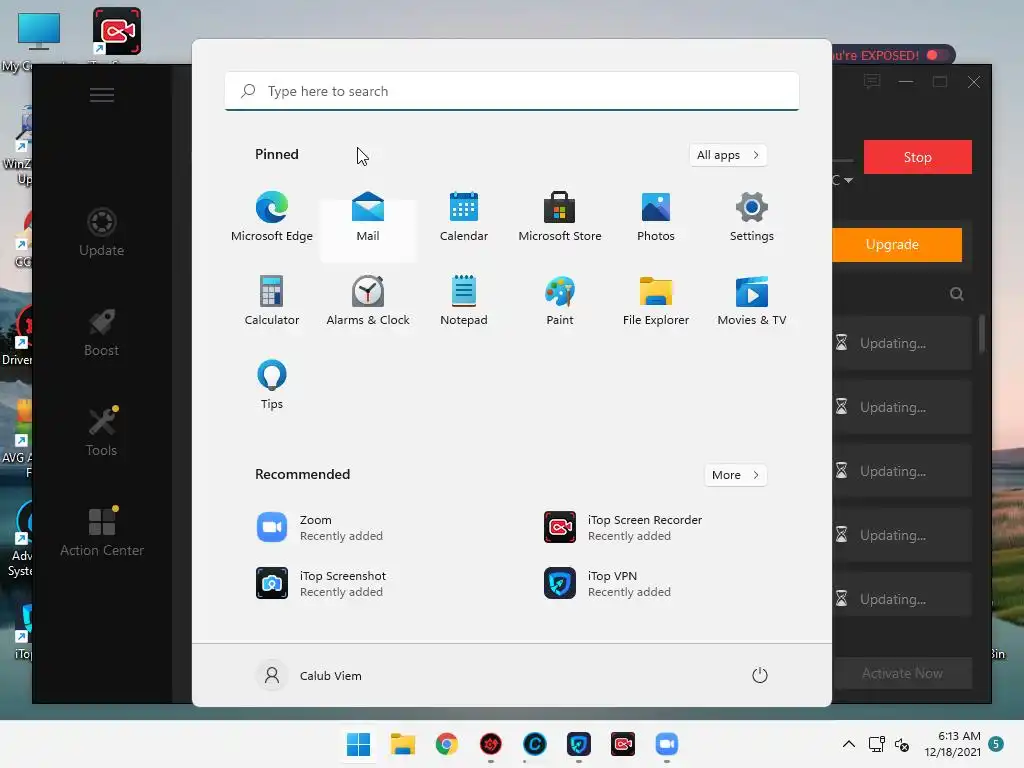Expand the All apps list
This screenshot has height=768, width=1024.
click(728, 155)
